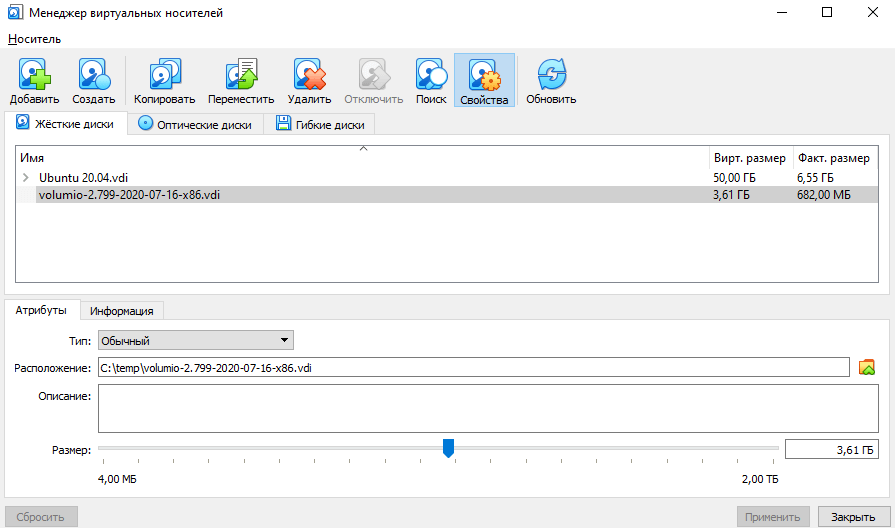This screenshot has width=895, height=528.
Task: Sort by the Имя column header
Action: [363, 158]
